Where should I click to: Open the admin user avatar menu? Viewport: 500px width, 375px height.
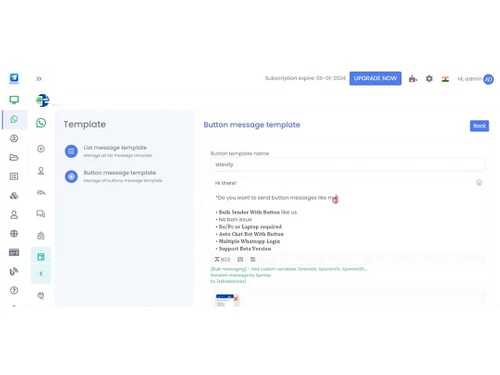489,79
